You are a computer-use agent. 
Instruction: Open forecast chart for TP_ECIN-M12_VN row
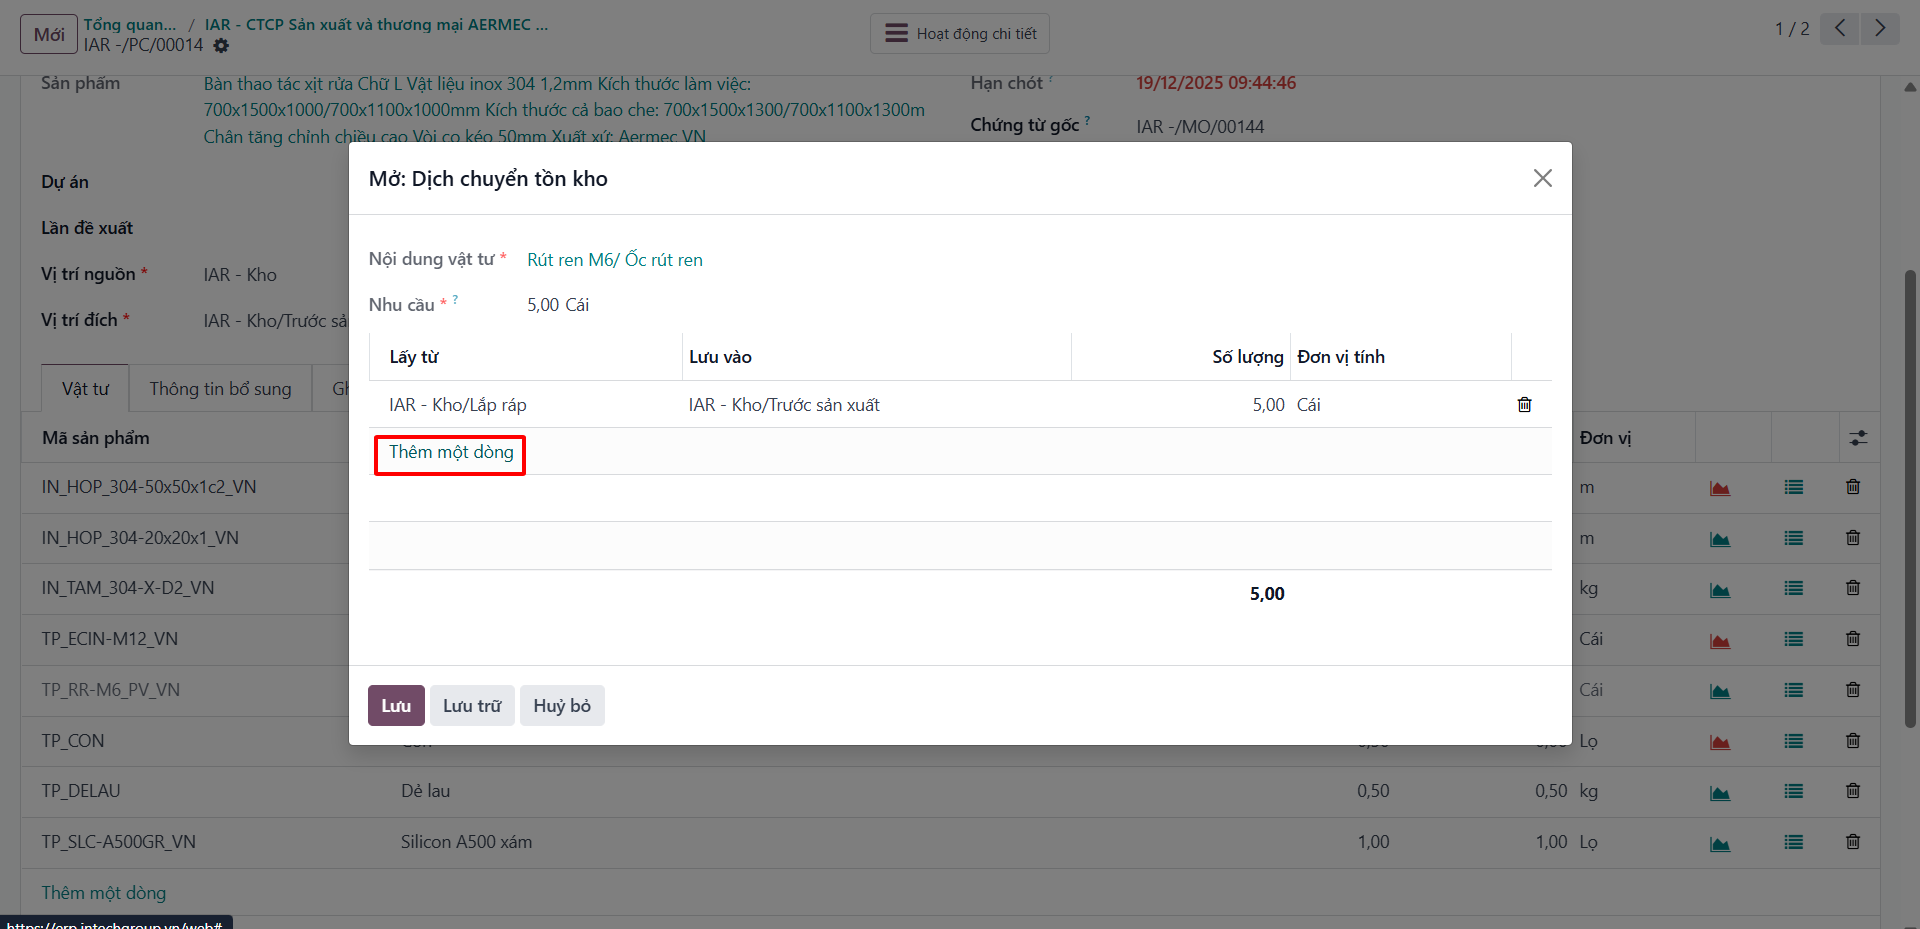pos(1720,641)
